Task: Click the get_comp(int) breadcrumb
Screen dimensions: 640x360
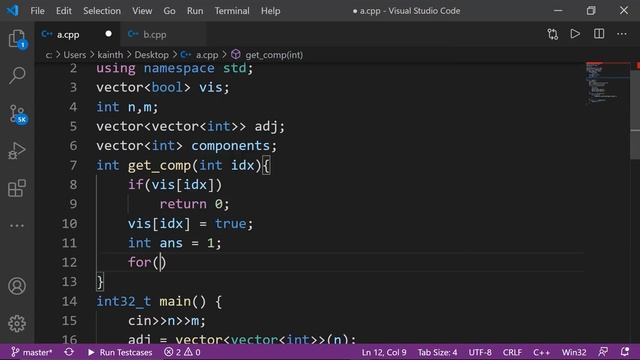Action: click(274, 55)
